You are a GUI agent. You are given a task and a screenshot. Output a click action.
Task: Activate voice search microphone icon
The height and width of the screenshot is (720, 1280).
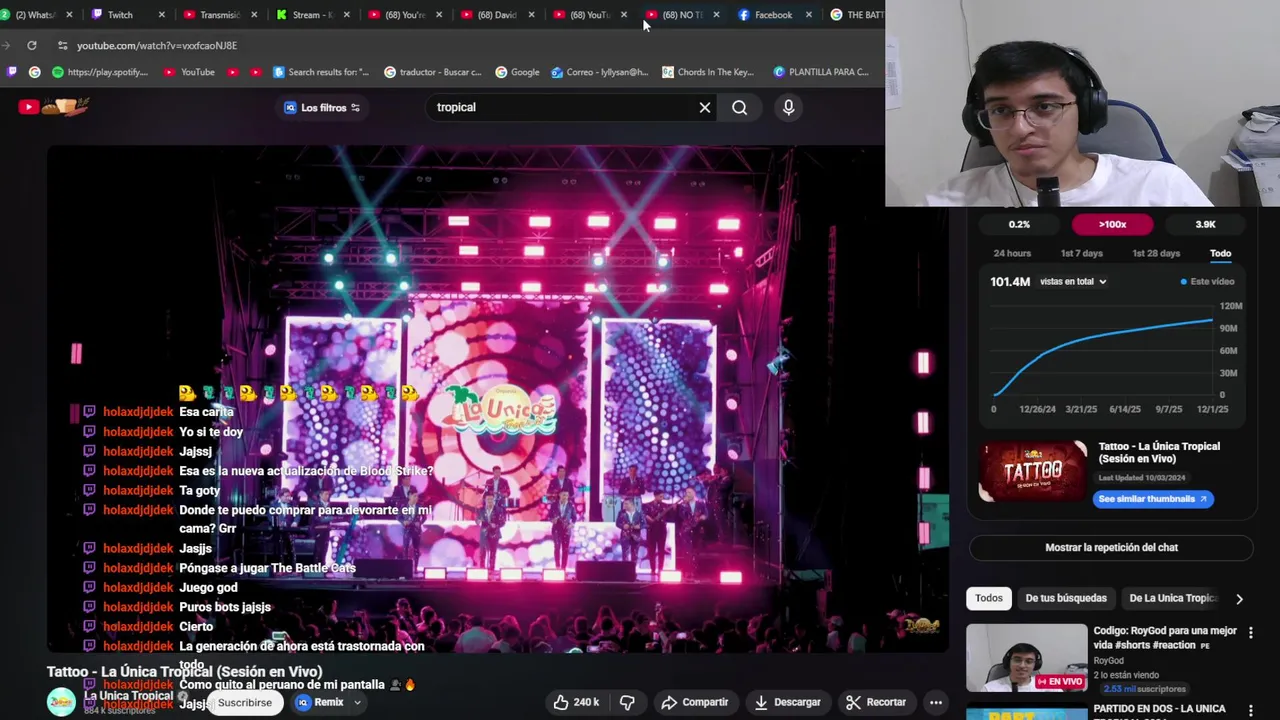click(789, 107)
